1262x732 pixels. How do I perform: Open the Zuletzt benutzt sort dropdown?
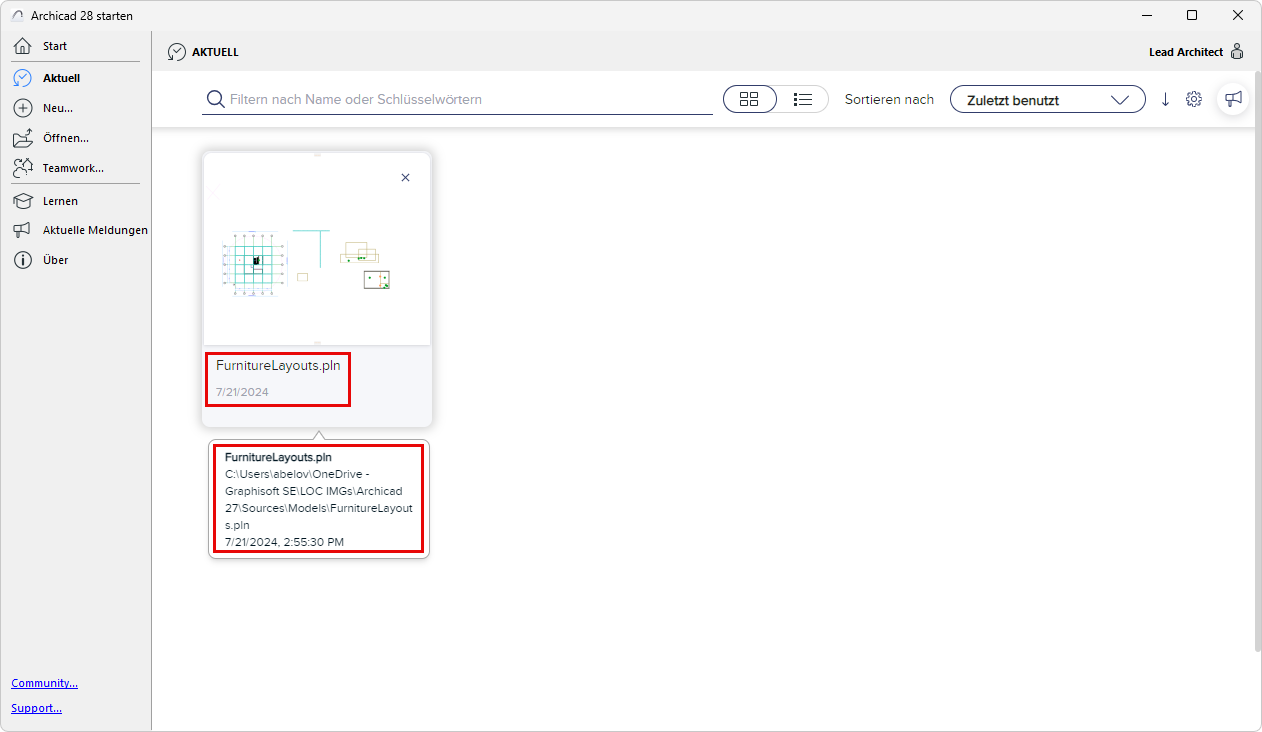(x=1048, y=99)
